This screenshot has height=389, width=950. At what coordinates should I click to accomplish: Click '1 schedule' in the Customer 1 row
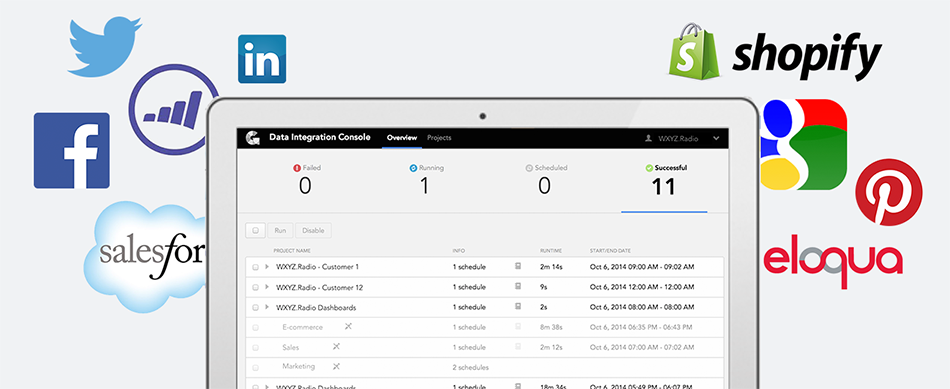(x=469, y=267)
